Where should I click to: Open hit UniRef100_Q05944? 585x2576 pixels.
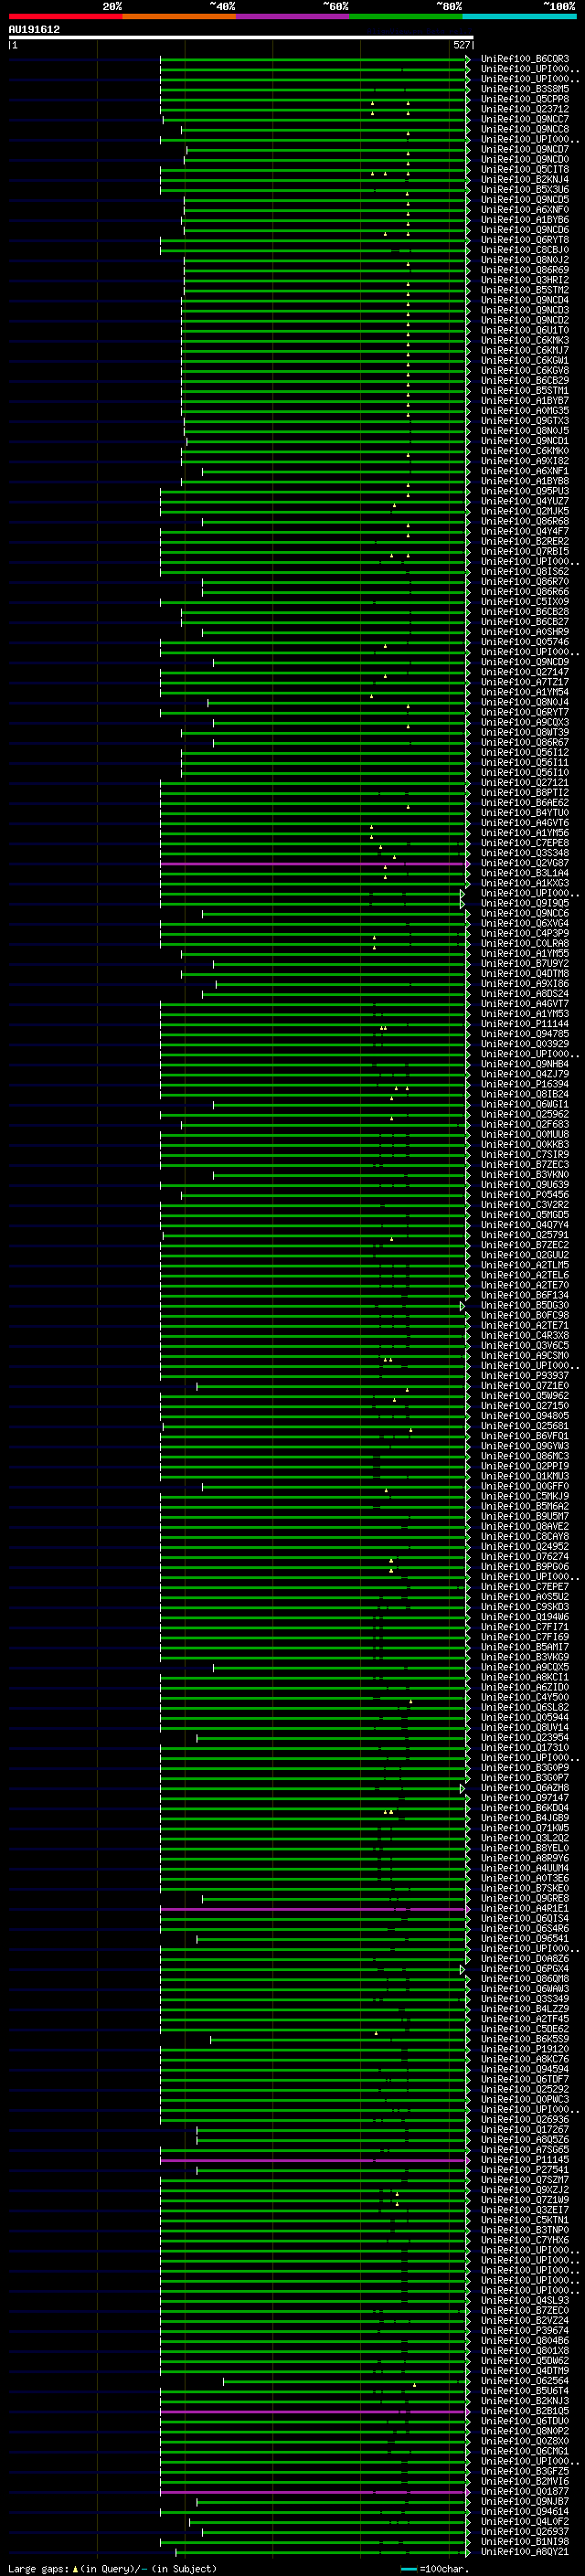(x=525, y=1718)
